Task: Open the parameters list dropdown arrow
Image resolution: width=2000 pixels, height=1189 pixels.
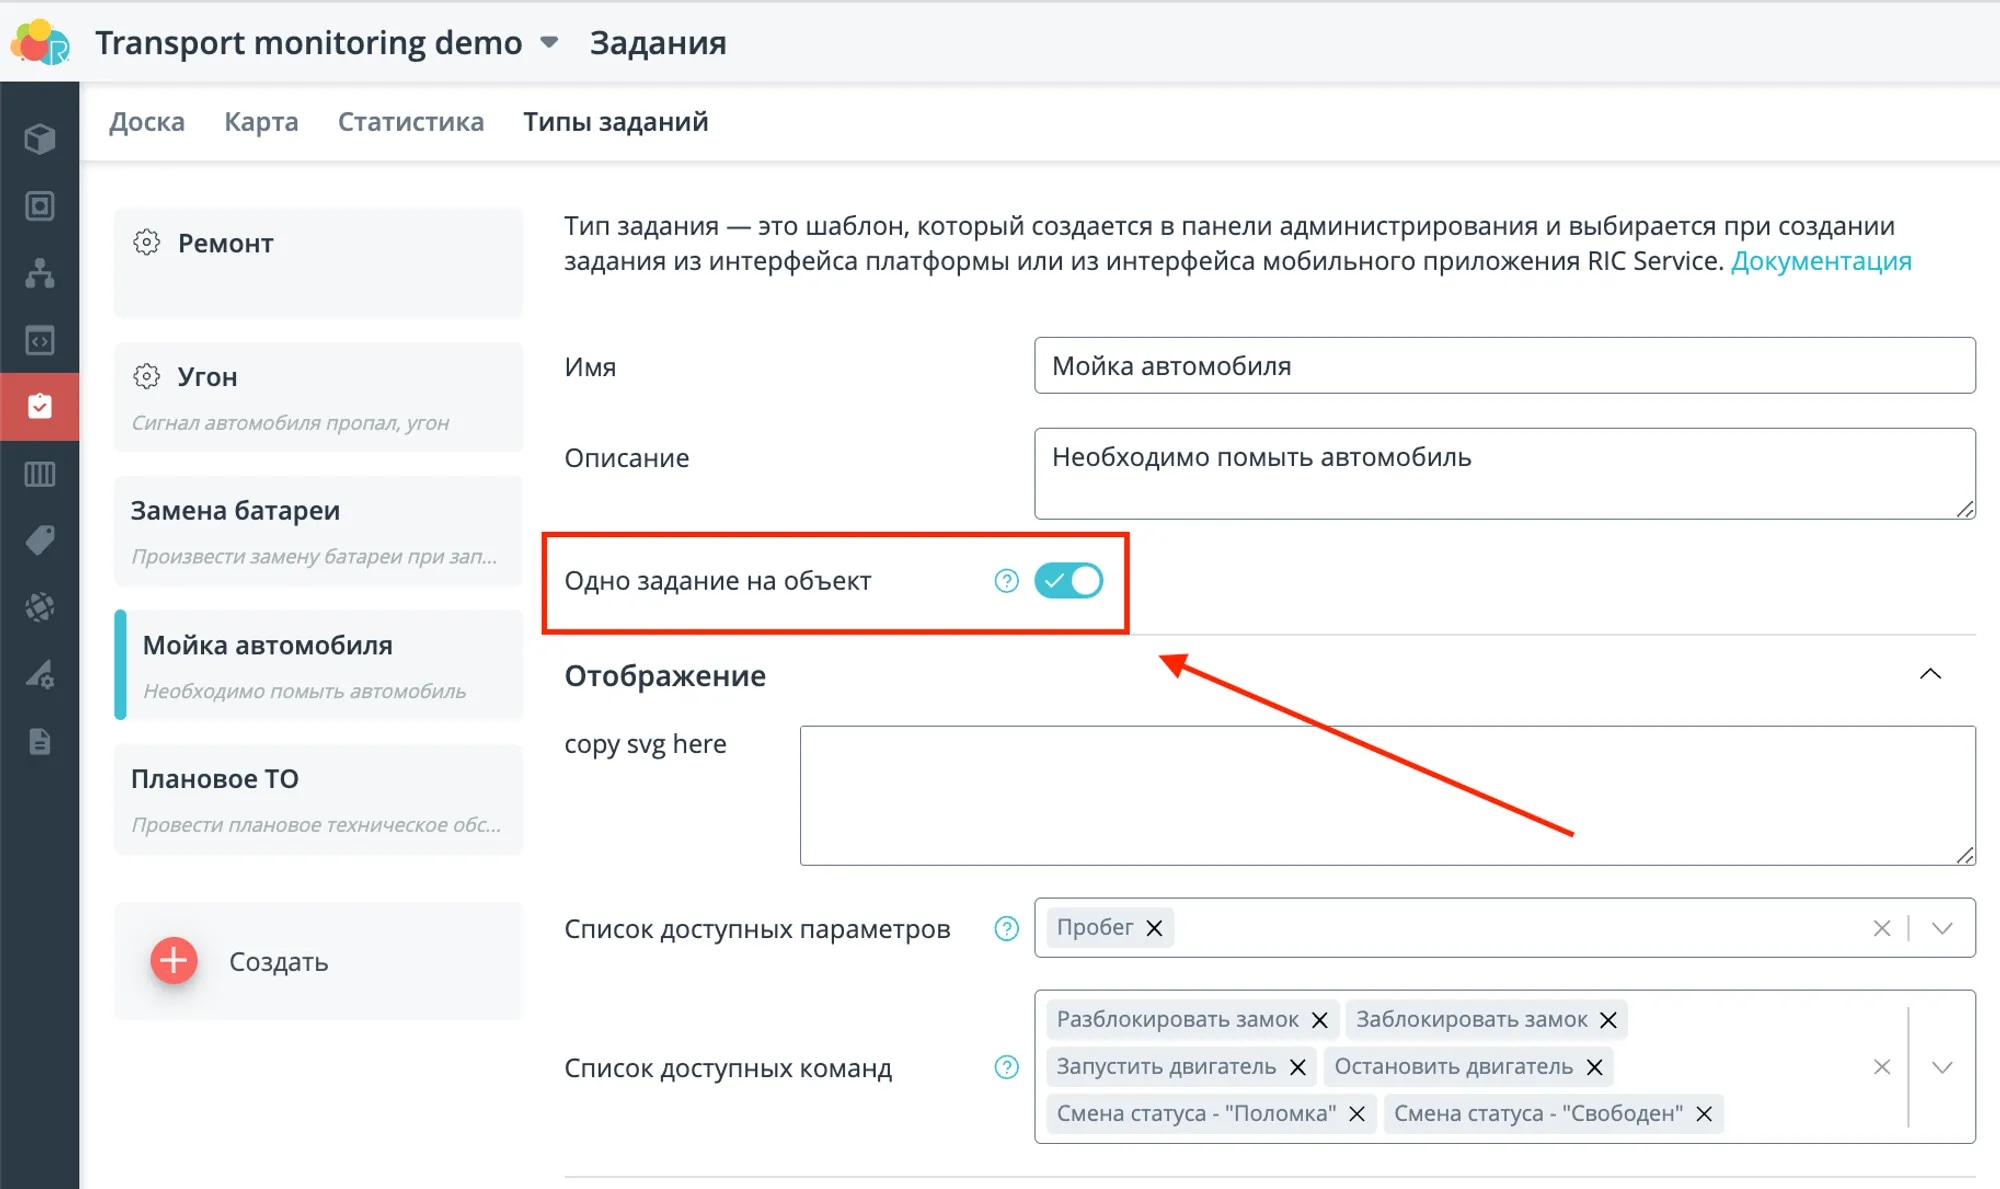Action: [x=1942, y=928]
